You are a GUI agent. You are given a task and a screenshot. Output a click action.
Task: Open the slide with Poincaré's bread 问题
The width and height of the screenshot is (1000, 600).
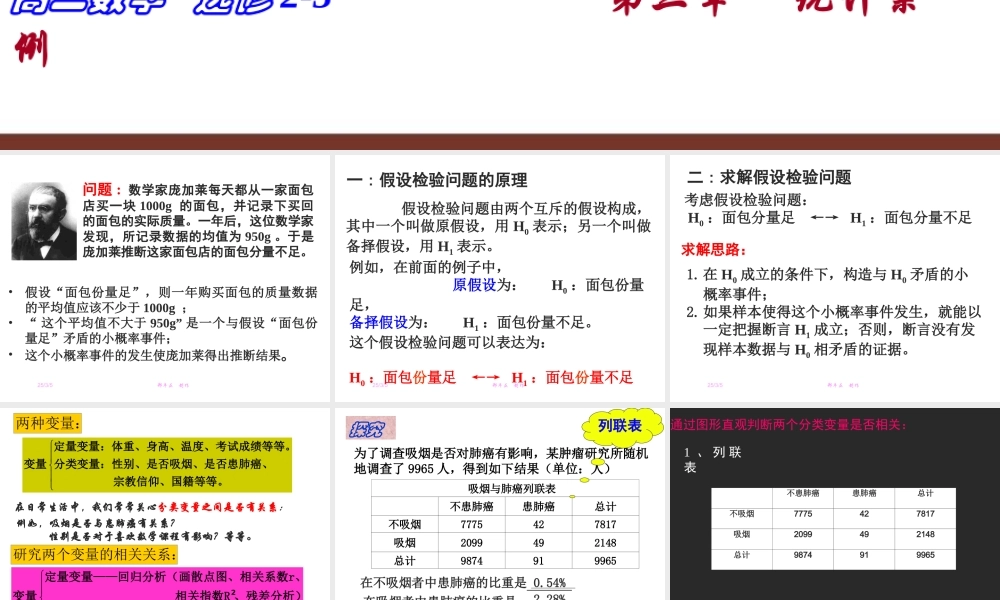pos(165,278)
